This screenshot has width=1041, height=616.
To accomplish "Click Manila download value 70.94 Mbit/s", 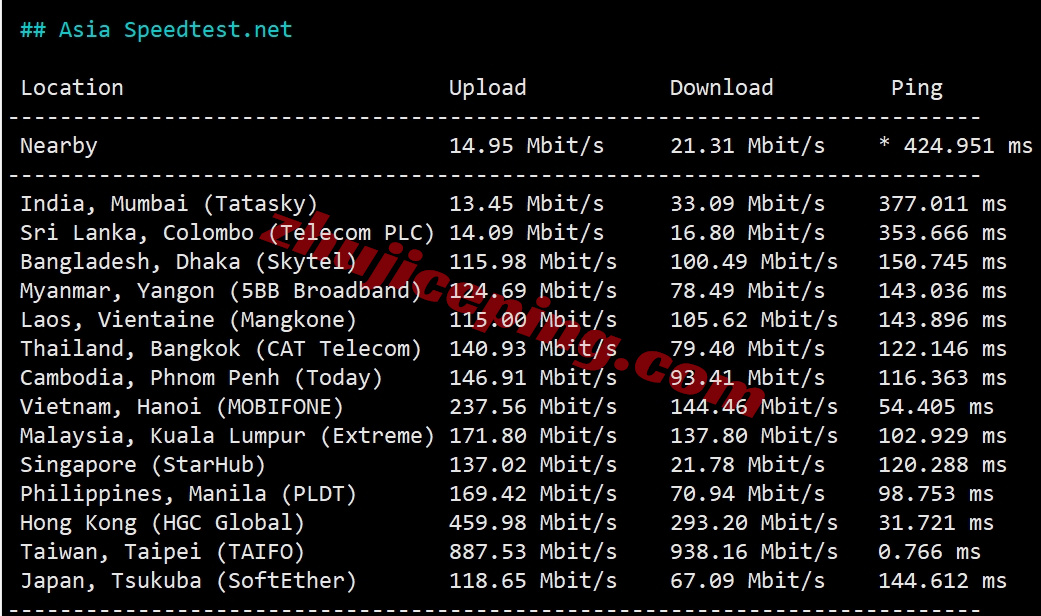I will [x=747, y=495].
